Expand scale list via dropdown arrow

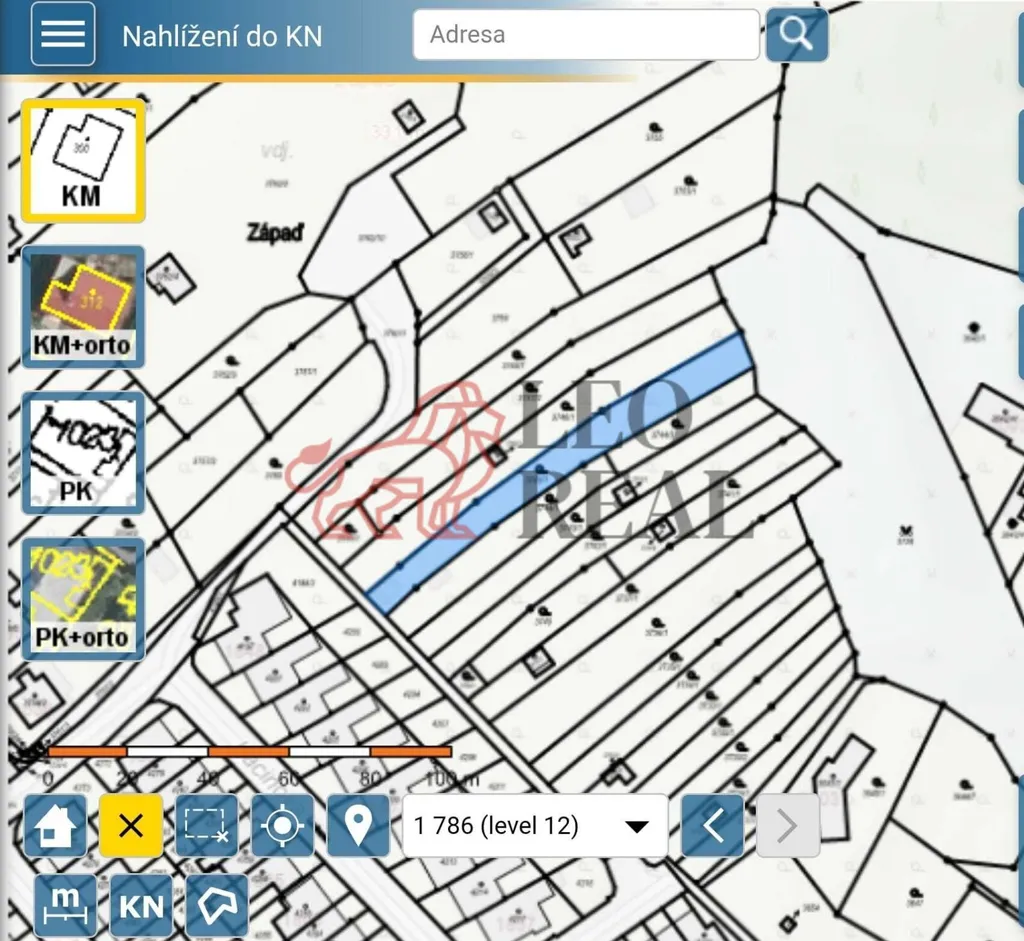(x=635, y=827)
